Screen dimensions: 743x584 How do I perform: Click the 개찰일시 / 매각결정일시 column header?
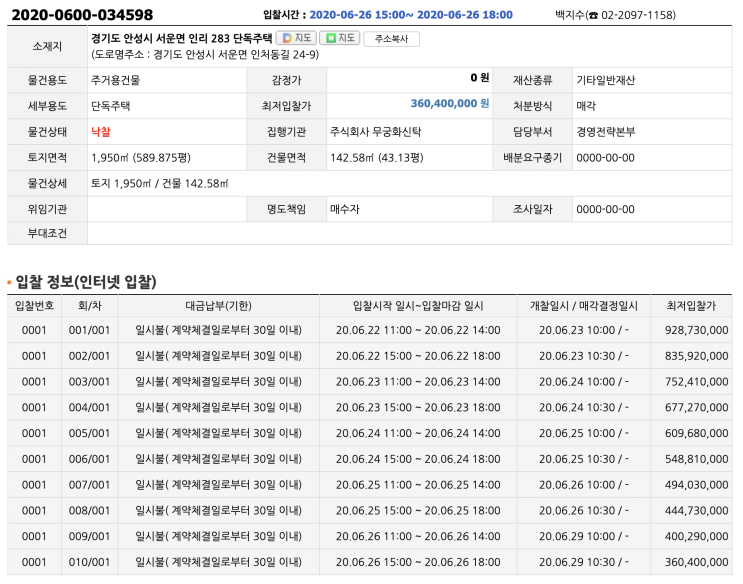pyautogui.click(x=584, y=306)
